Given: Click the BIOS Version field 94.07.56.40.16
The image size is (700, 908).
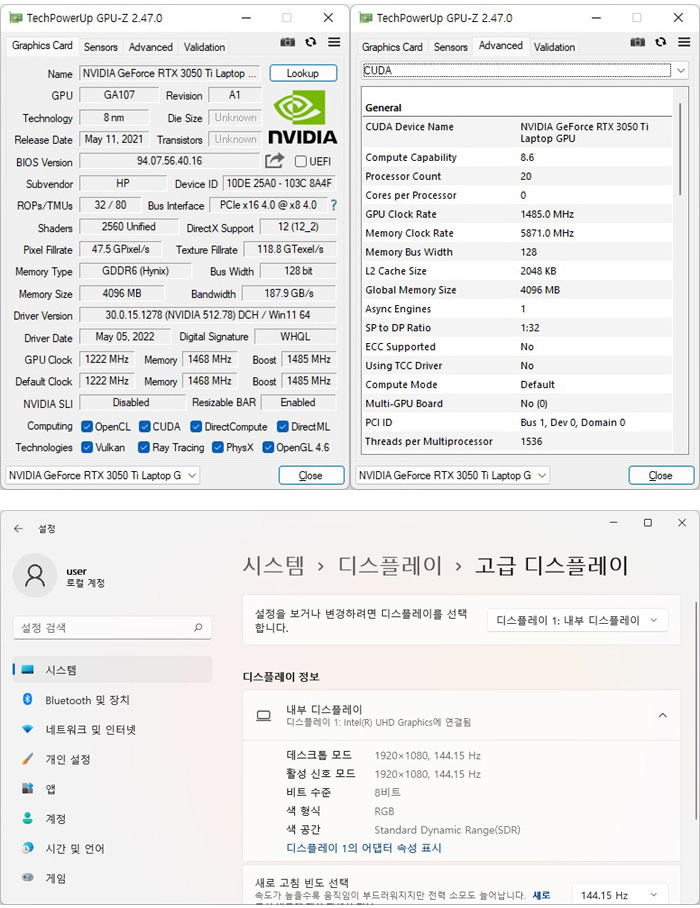Looking at the screenshot, I should tap(170, 161).
